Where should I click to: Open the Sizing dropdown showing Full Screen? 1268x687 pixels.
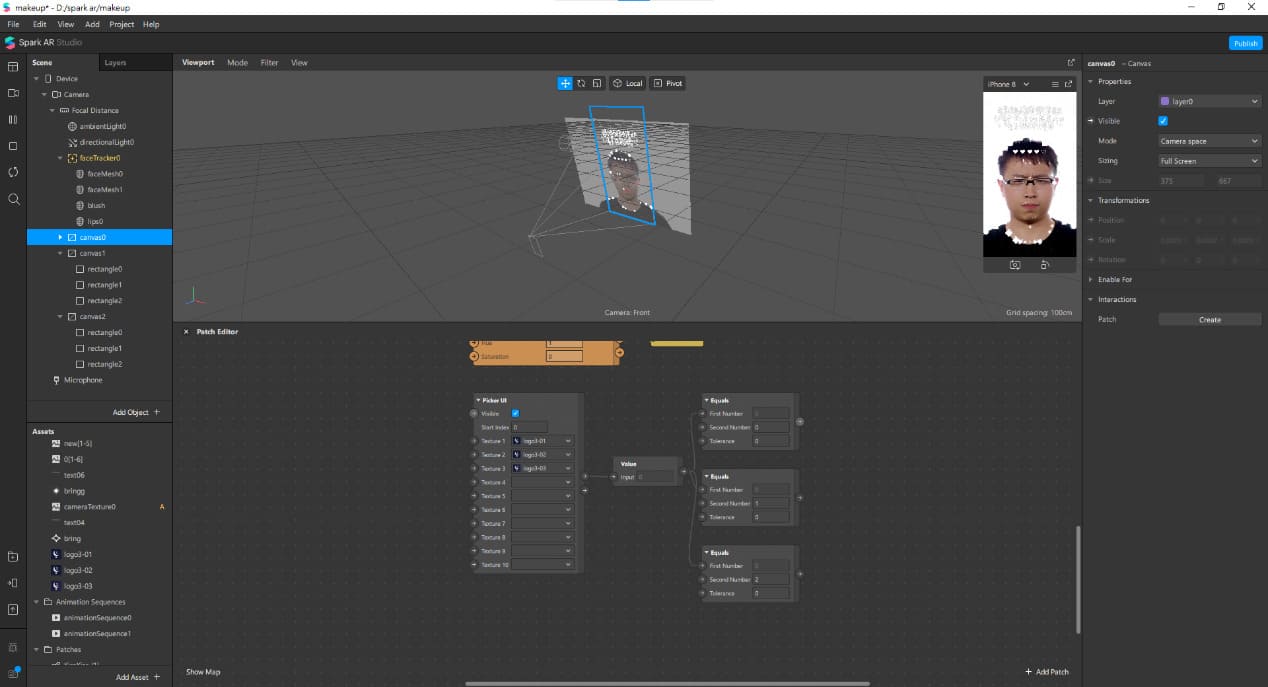[x=1210, y=160]
